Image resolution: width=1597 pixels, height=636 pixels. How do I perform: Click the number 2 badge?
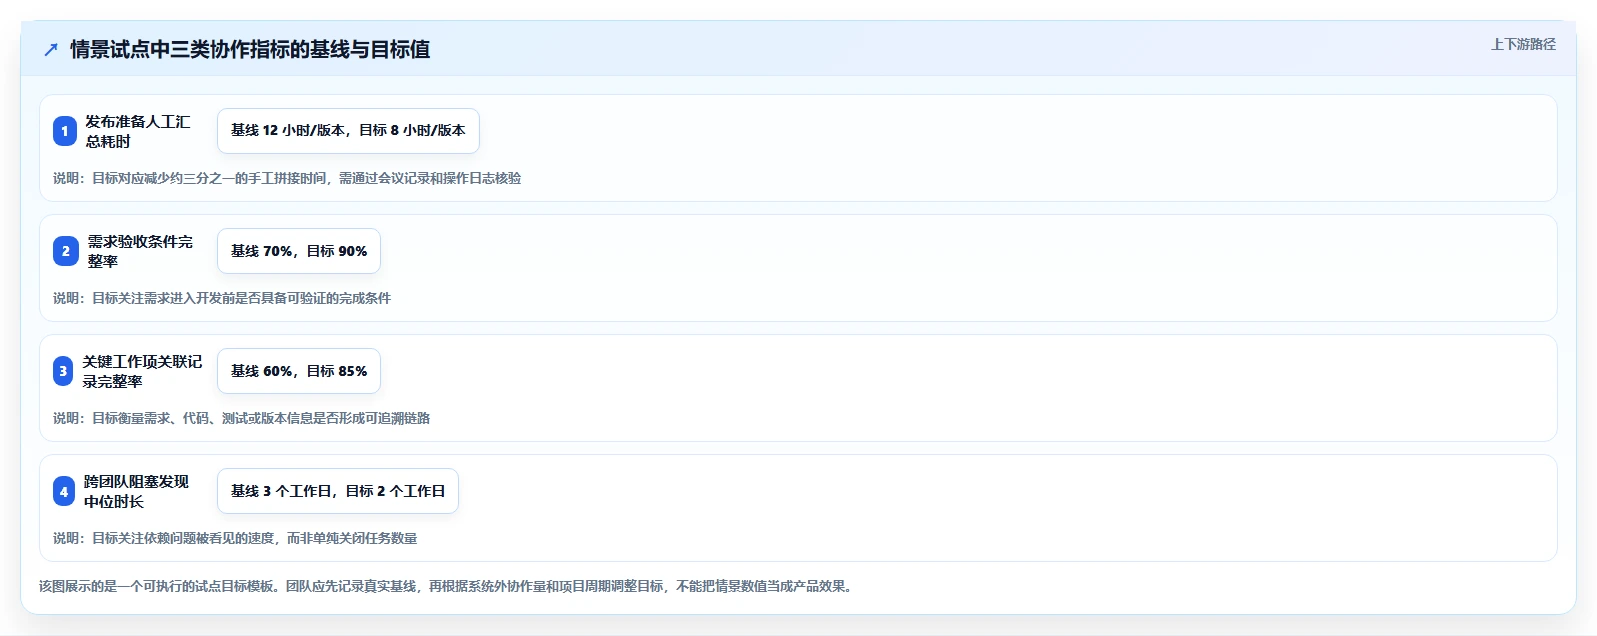click(x=66, y=251)
